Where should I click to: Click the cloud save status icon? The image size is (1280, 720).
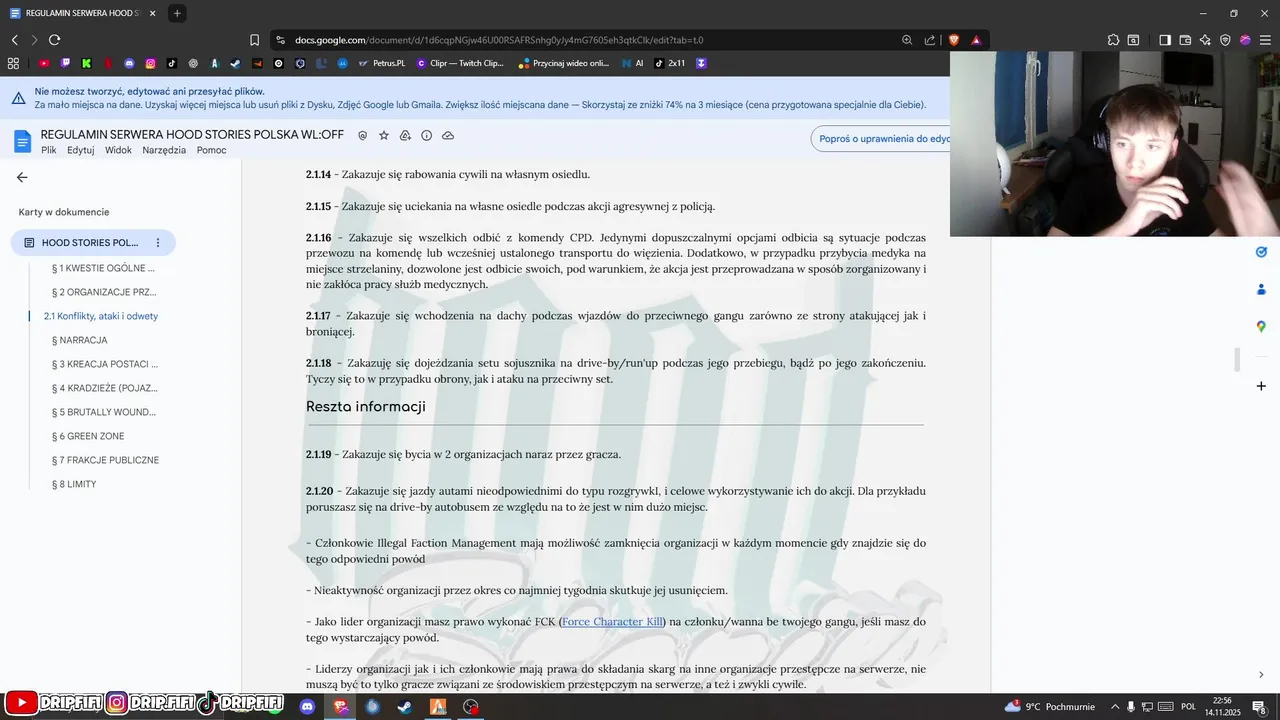click(448, 135)
